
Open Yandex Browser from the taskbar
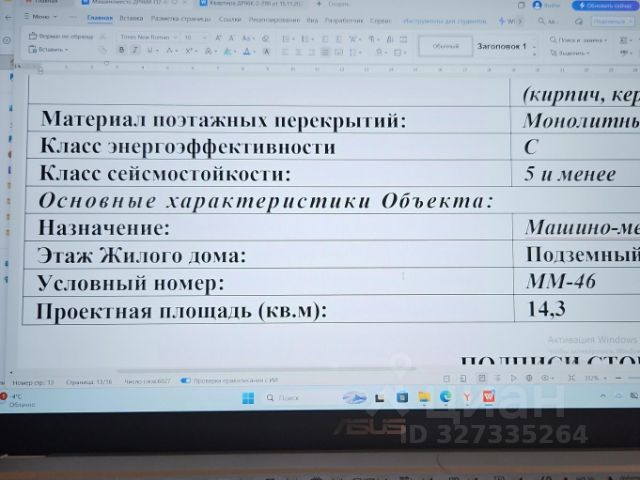click(467, 396)
